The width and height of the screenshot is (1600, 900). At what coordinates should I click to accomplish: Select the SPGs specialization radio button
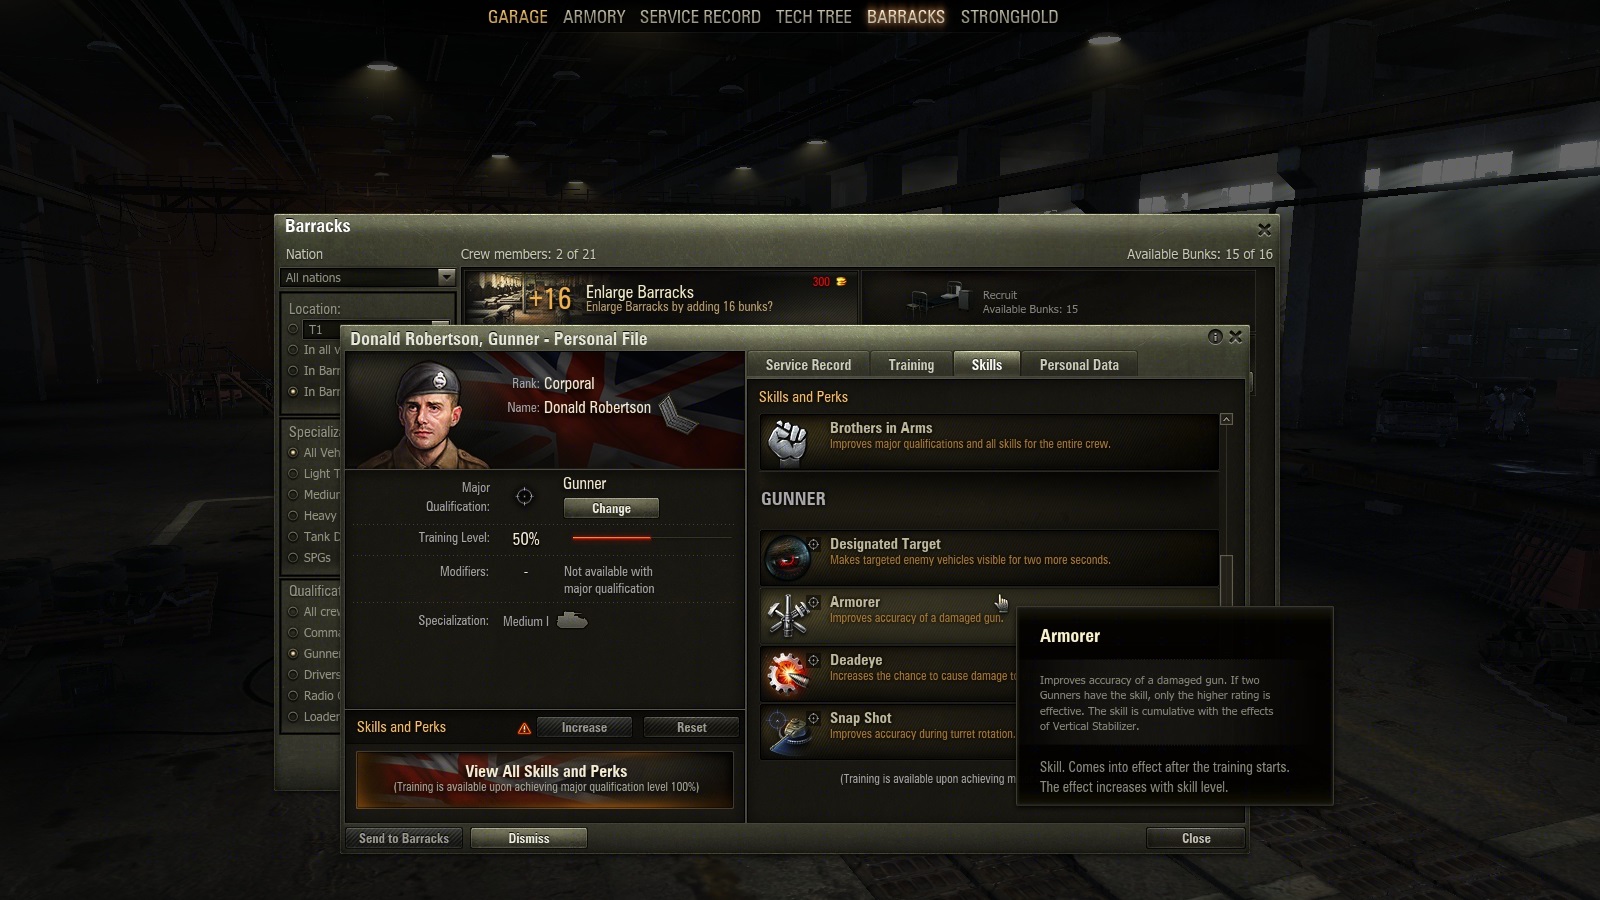(x=293, y=558)
